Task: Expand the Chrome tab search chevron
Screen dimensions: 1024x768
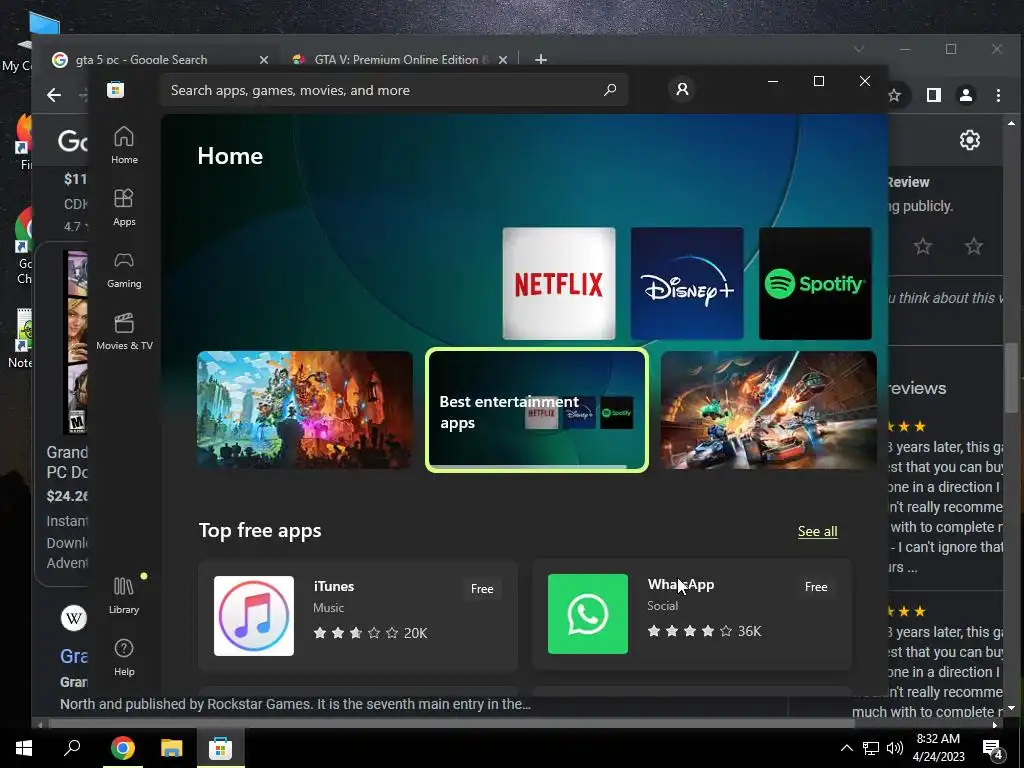Action: (x=859, y=49)
